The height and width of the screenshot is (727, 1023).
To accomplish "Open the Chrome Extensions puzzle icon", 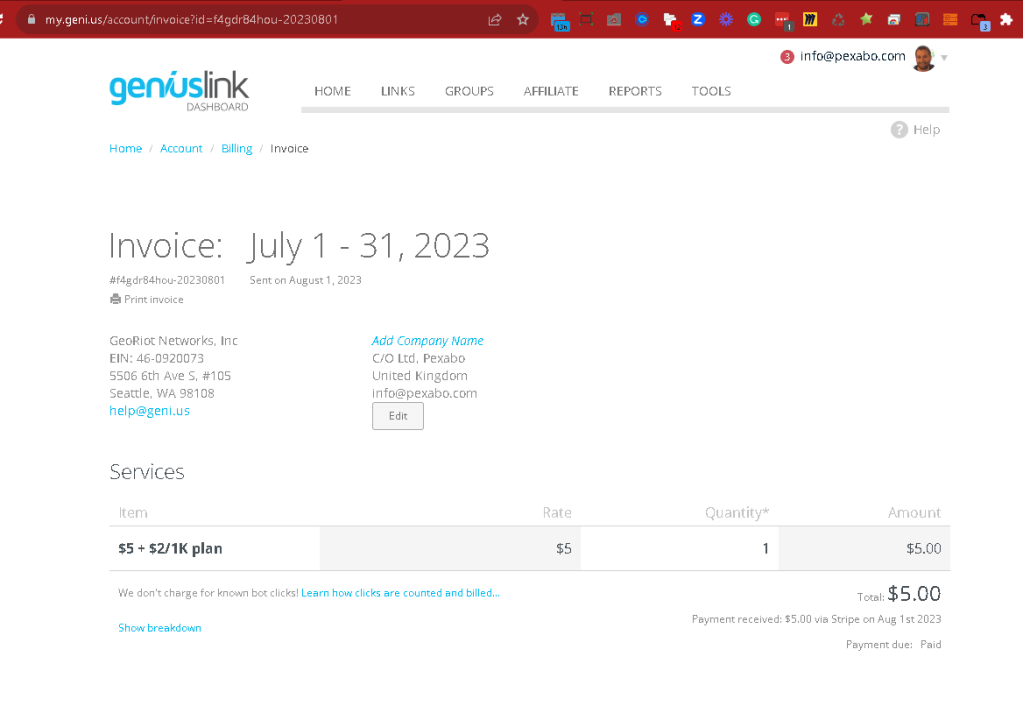I will [x=1007, y=20].
